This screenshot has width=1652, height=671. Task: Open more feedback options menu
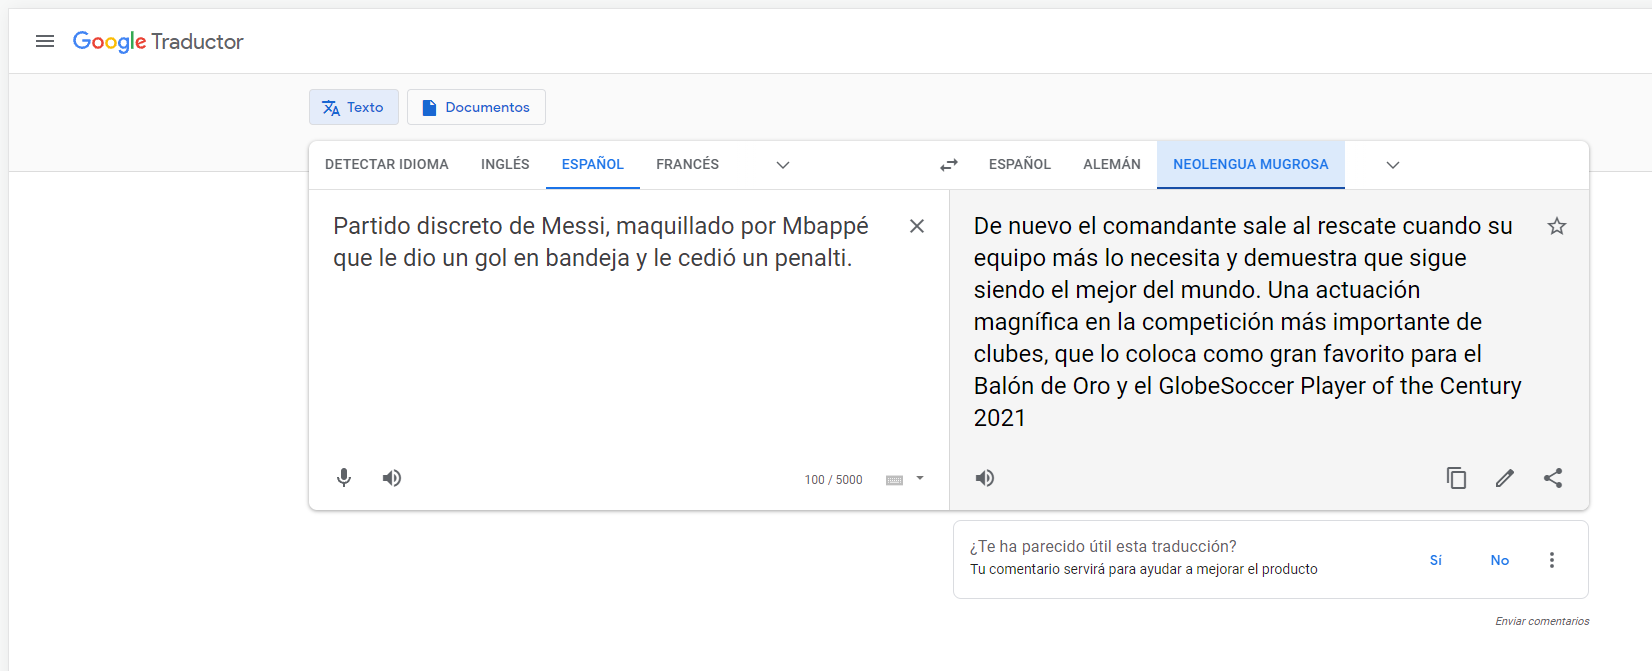tap(1552, 560)
